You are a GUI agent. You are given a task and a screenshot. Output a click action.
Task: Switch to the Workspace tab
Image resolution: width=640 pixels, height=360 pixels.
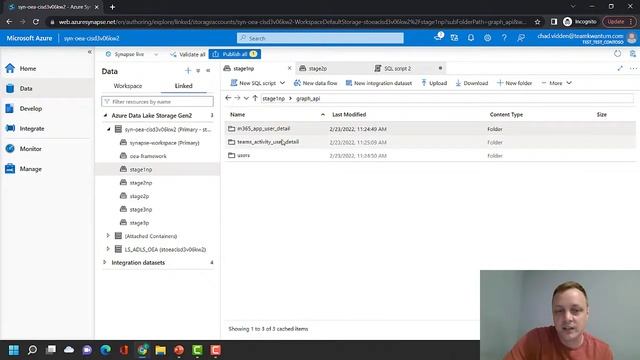[128, 86]
